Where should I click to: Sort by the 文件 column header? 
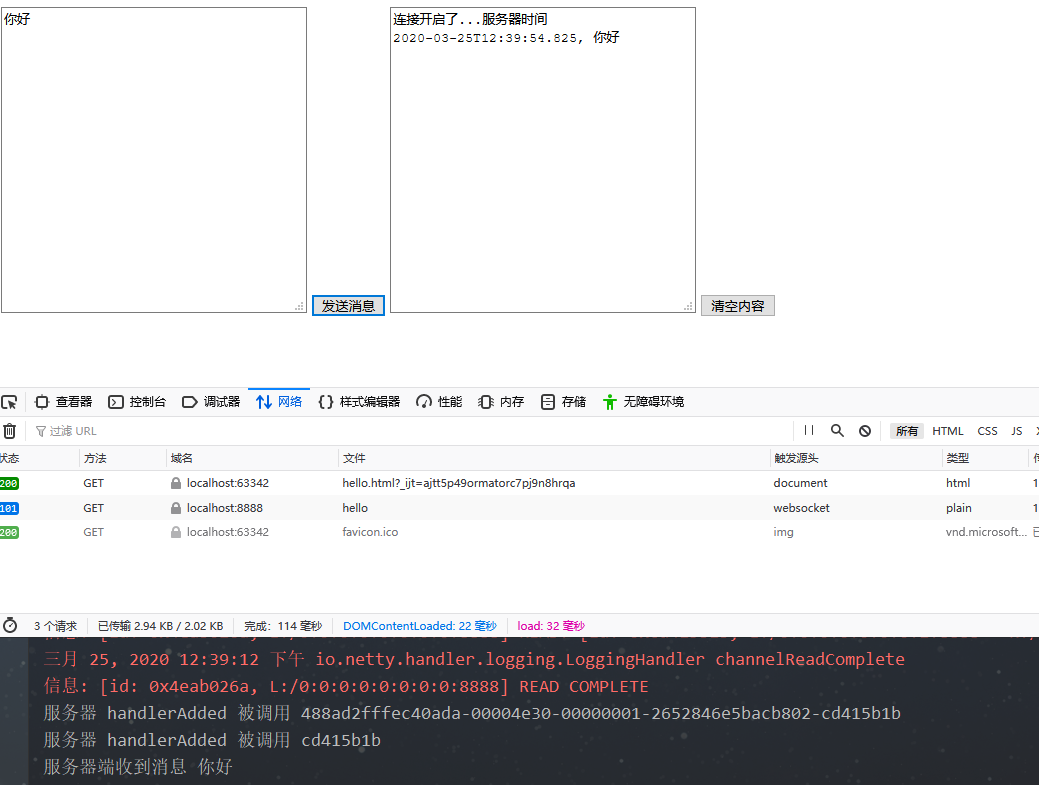pos(554,458)
